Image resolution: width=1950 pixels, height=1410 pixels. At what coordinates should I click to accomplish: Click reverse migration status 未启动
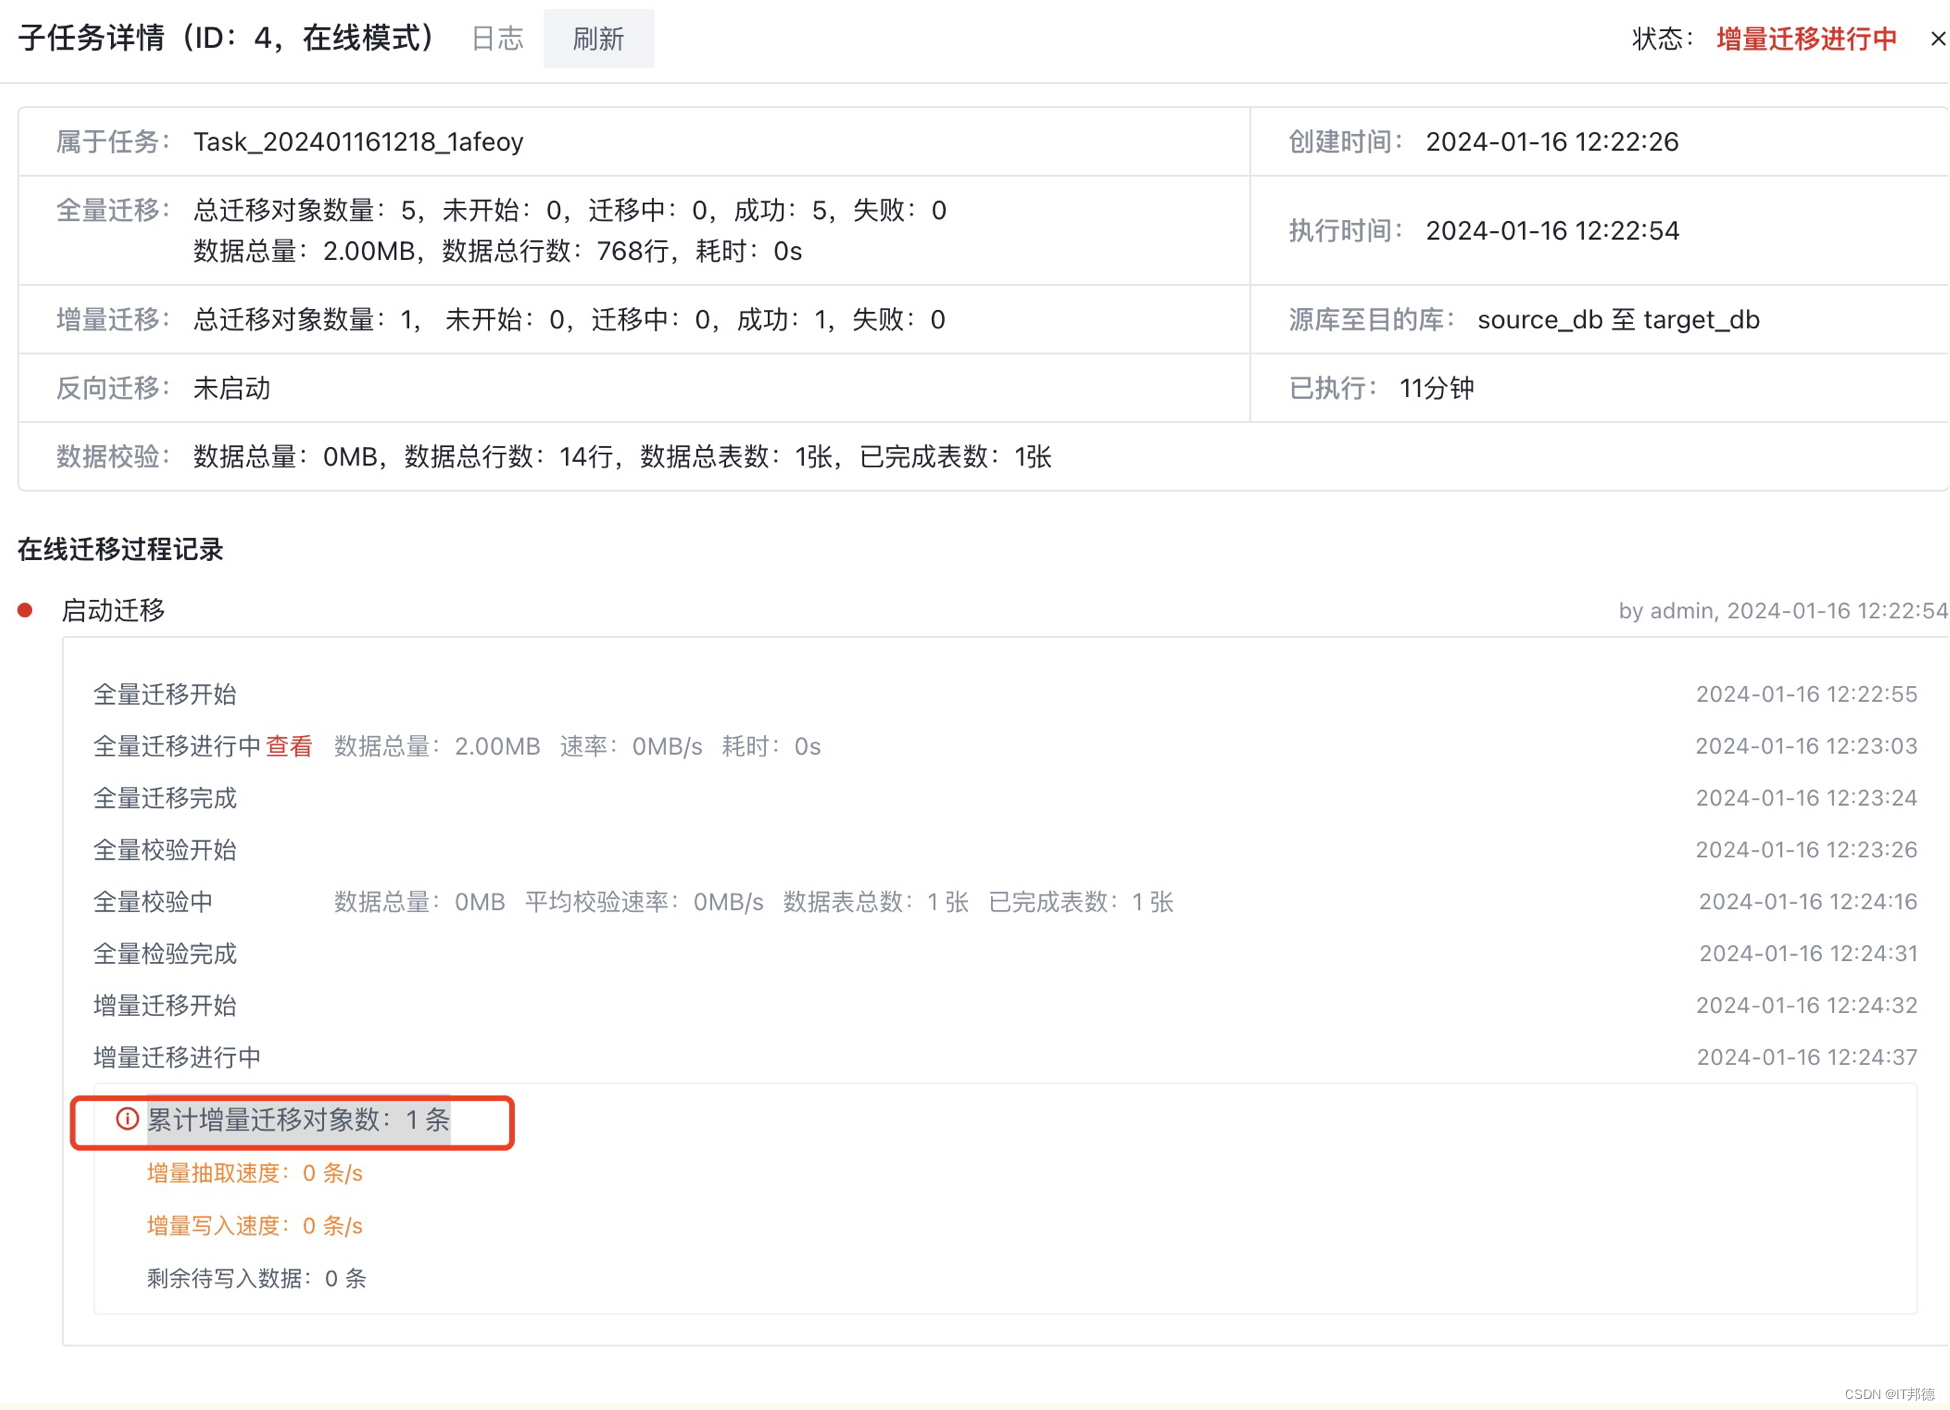point(232,388)
